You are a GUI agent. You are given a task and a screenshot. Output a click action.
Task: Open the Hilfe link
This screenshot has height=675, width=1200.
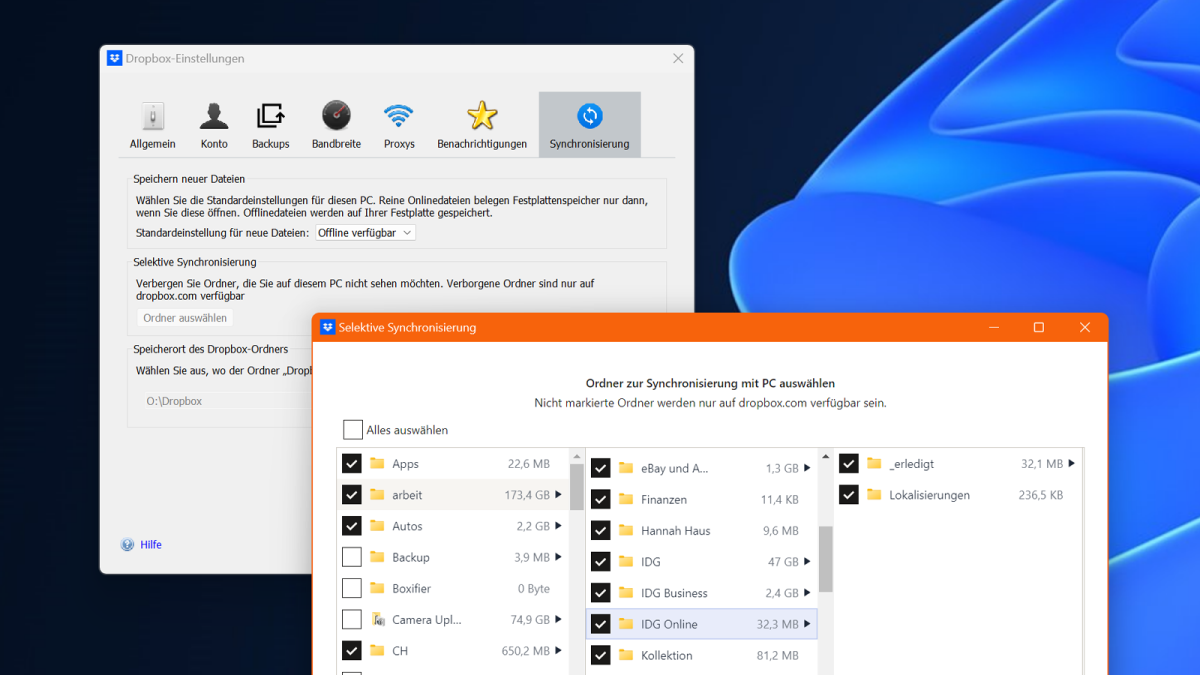(x=151, y=545)
